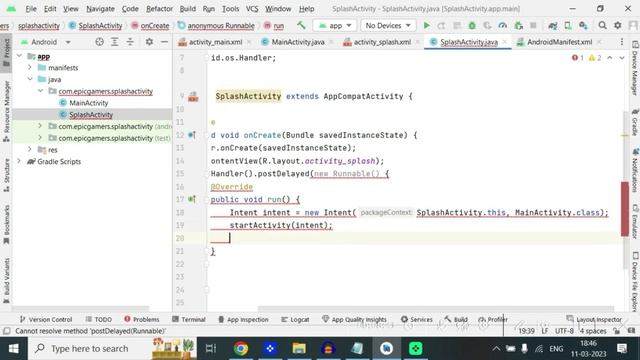The image size is (640, 360).
Task: Fold the run() method on line 17
Action: click(207, 200)
